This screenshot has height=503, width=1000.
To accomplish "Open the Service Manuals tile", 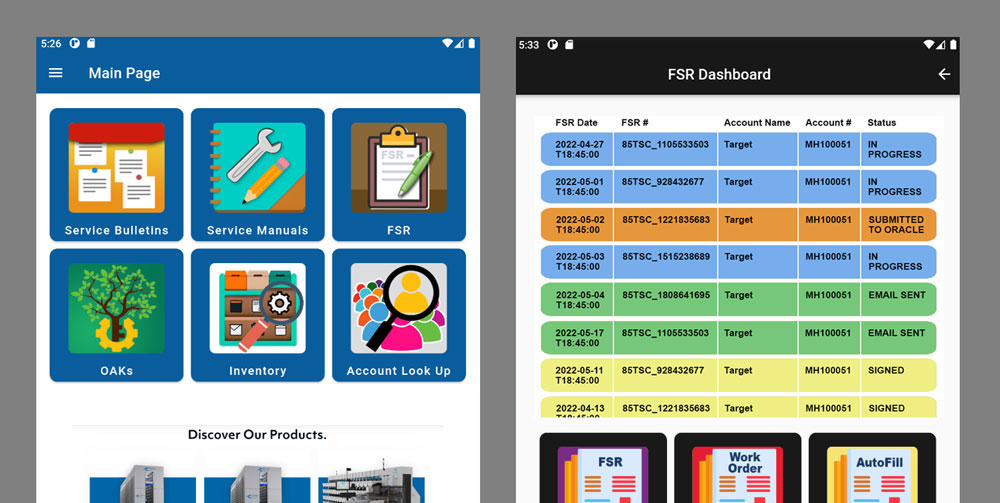I will (x=257, y=174).
